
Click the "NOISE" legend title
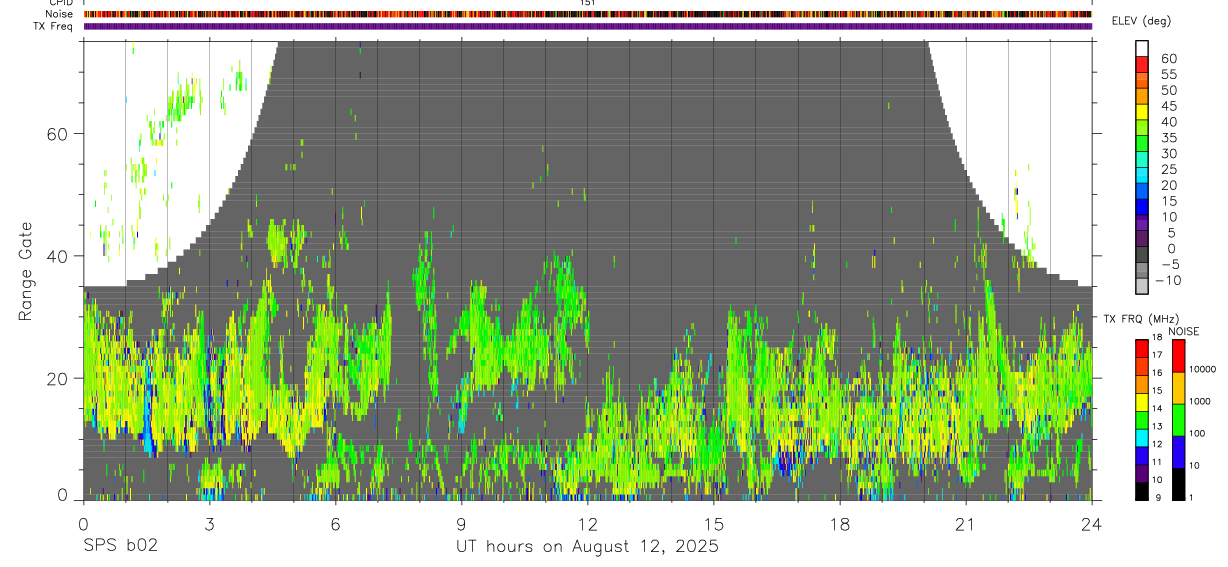coord(1182,331)
